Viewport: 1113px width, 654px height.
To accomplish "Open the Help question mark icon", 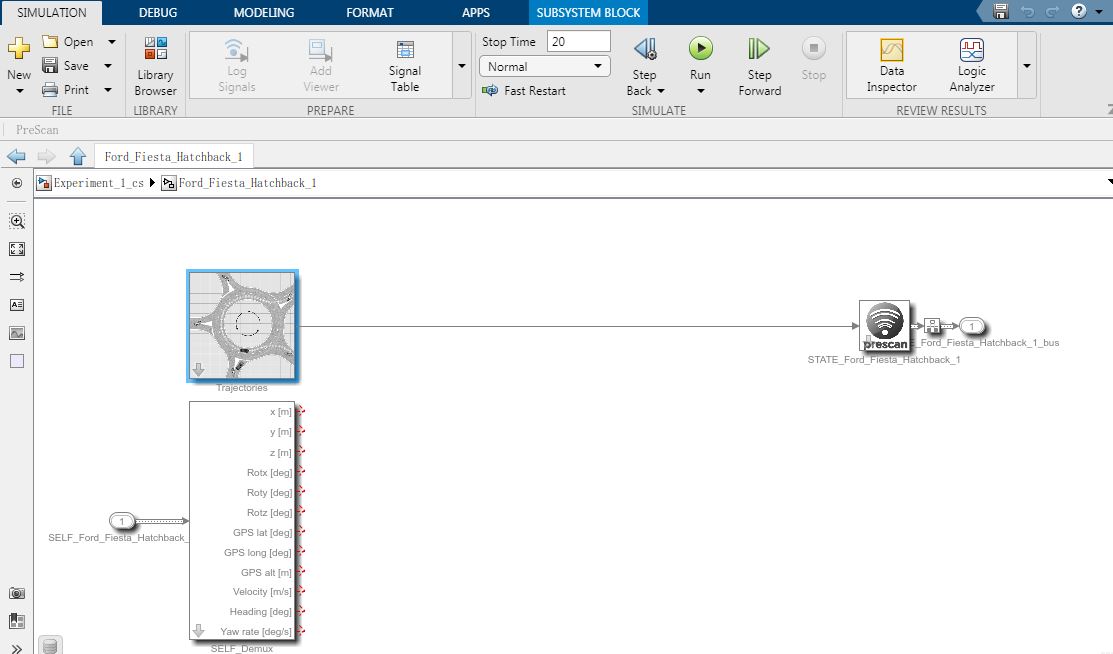I will click(x=1079, y=11).
